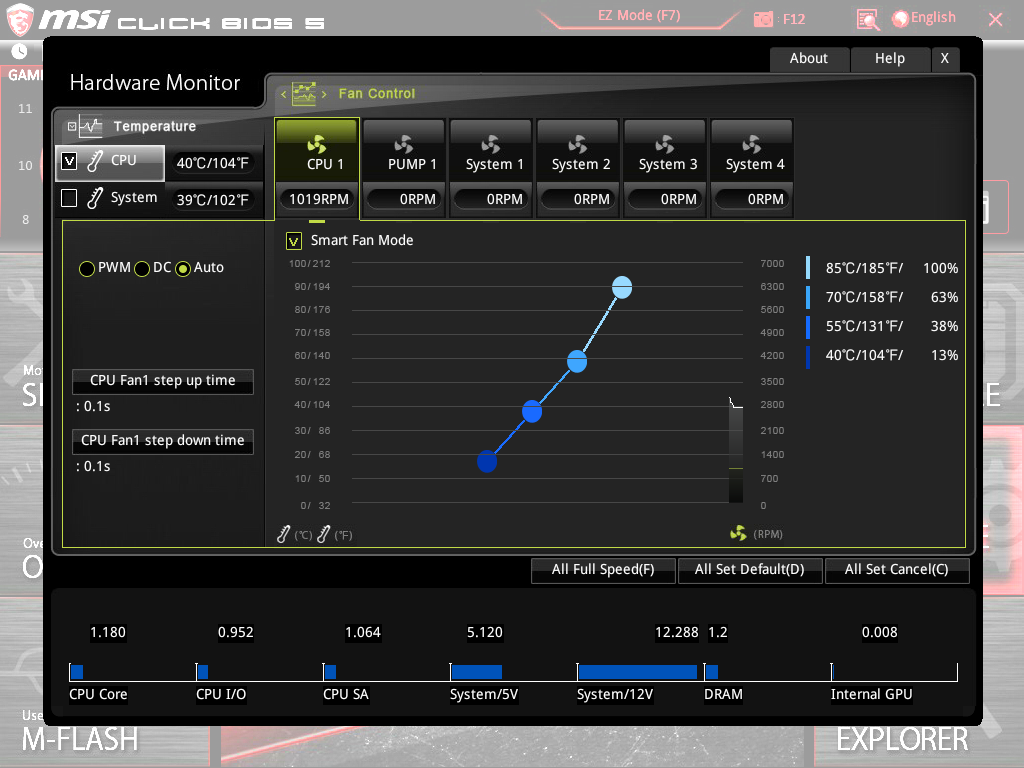1024x768 pixels.
Task: Click the CPU thermometer icon
Action: click(x=95, y=161)
